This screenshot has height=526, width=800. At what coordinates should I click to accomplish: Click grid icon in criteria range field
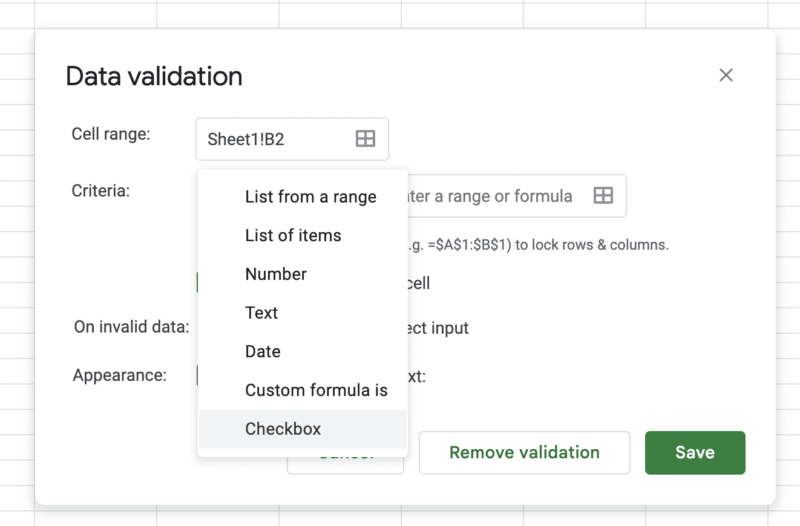[603, 196]
